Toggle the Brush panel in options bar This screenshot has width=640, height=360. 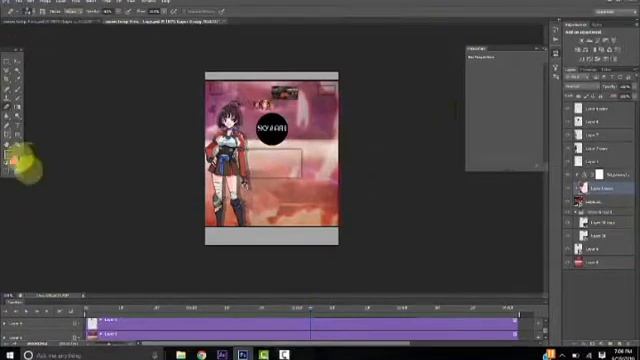click(x=42, y=11)
